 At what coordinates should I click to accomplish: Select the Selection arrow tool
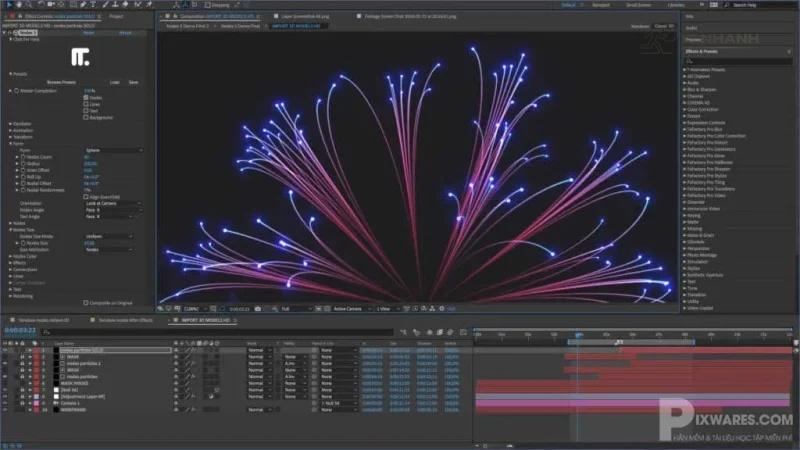(9, 4)
